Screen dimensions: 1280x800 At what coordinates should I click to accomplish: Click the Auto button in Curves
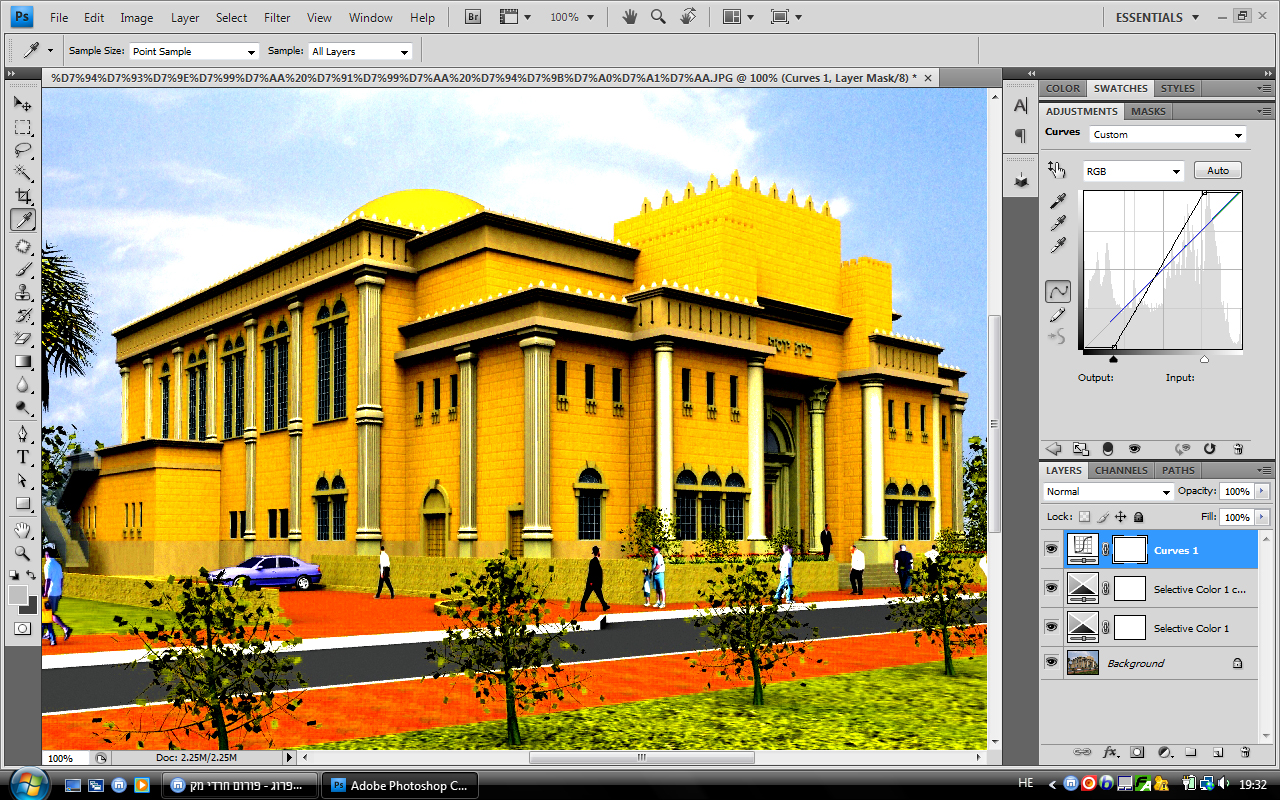(1217, 170)
